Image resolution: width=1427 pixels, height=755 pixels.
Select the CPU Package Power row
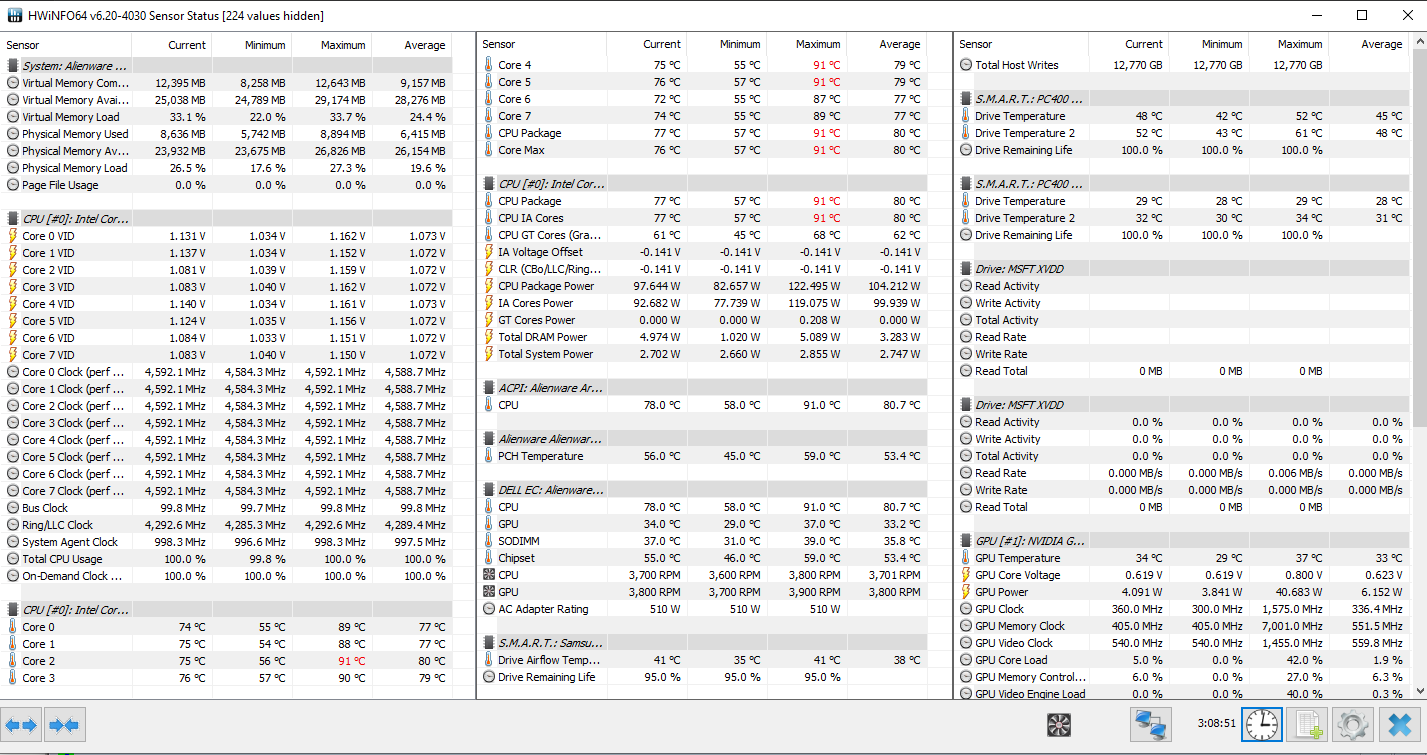pyautogui.click(x=545, y=286)
